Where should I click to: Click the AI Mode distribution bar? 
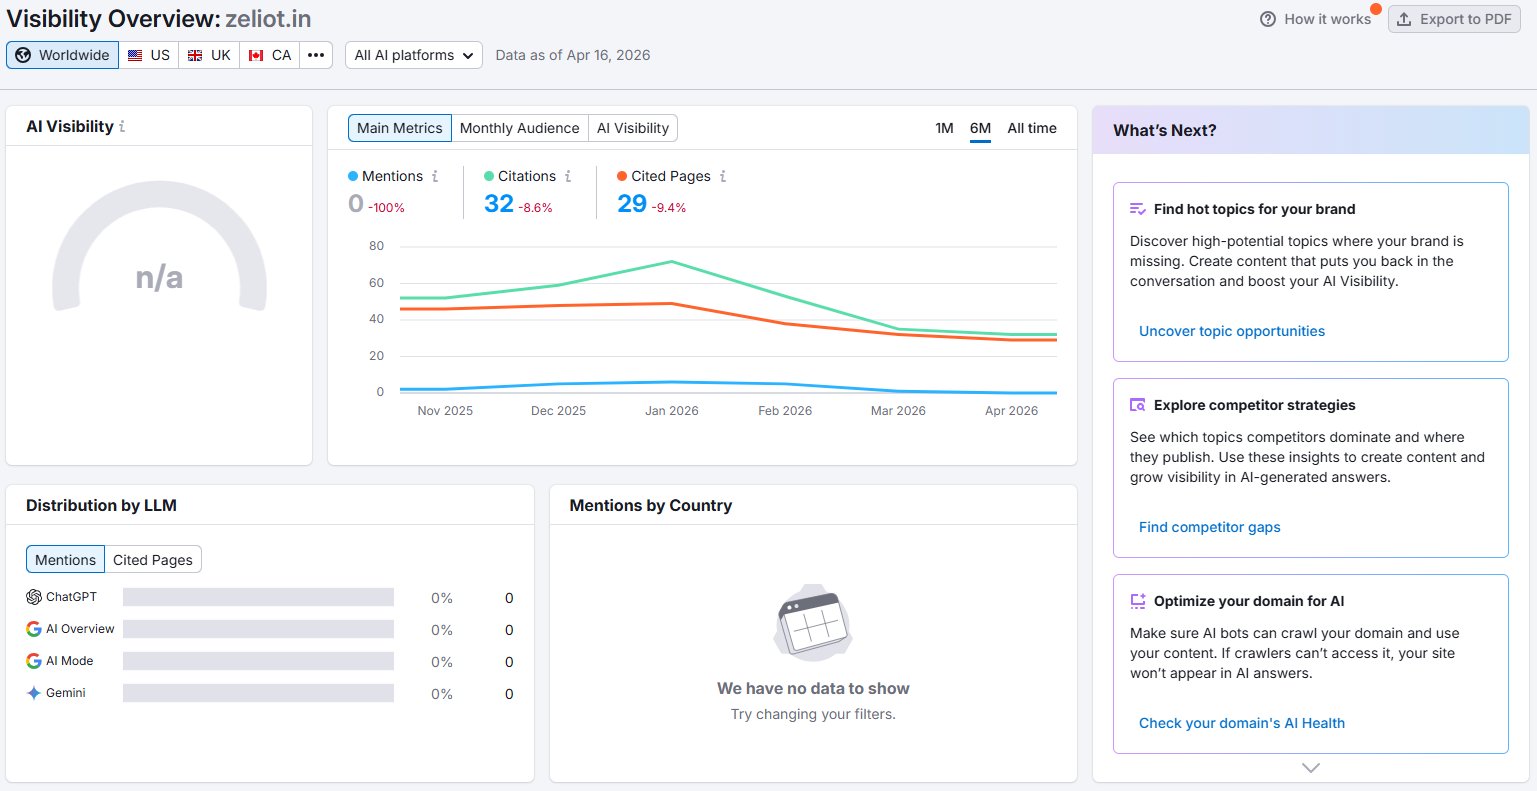point(258,661)
